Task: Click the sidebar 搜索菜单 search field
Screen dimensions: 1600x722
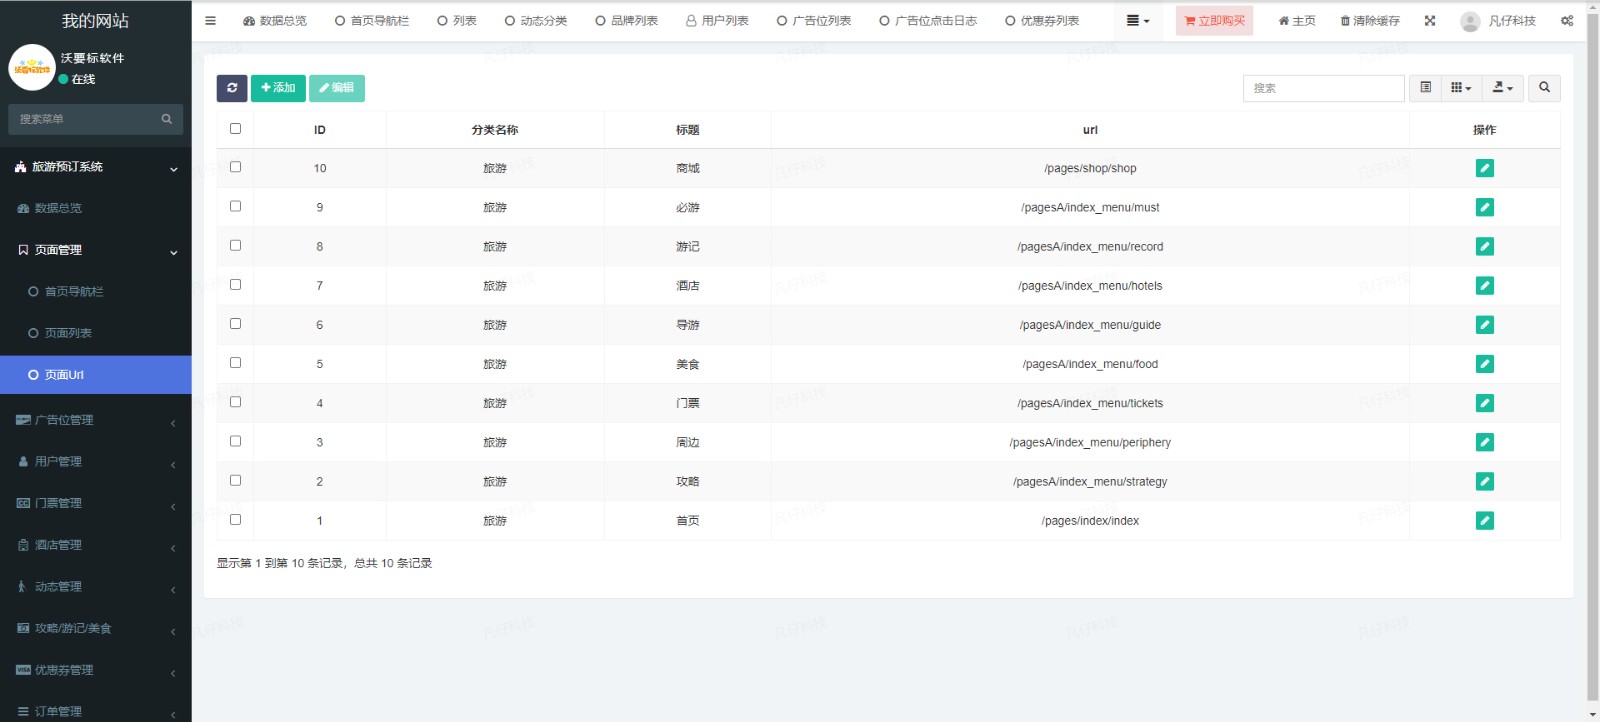Action: coord(85,119)
